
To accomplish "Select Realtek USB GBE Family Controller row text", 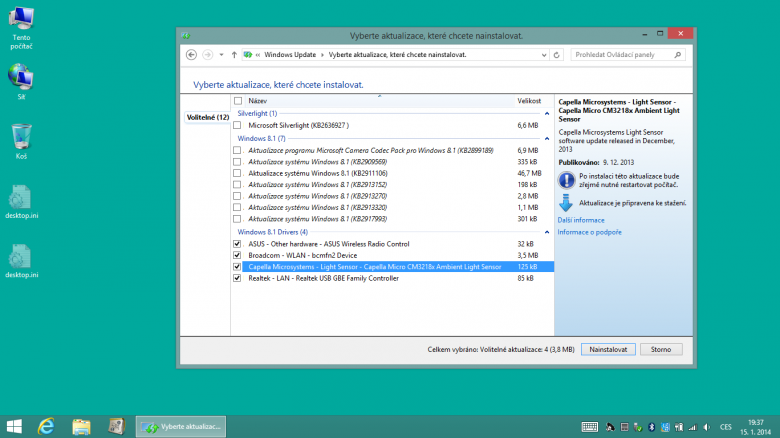I will (323, 278).
